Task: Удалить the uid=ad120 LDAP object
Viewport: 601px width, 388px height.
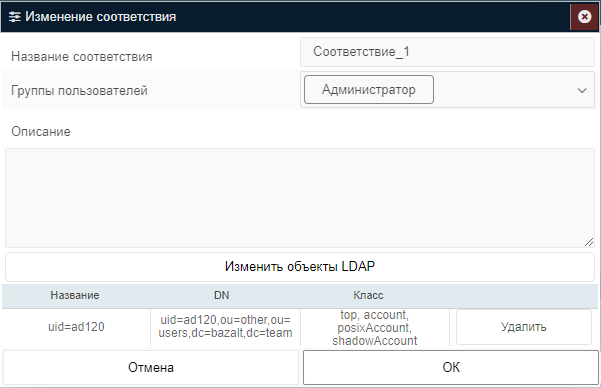Action: point(524,327)
